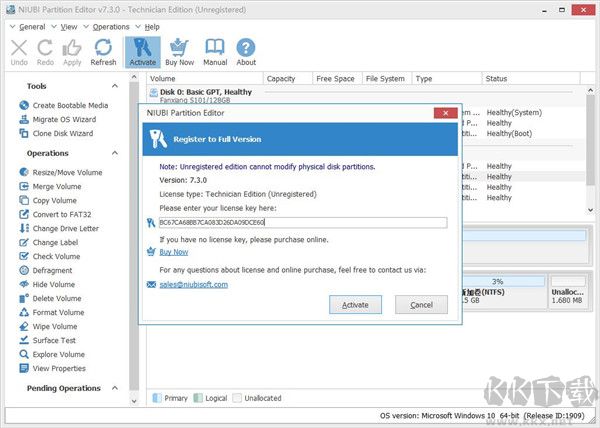Click the license key input field
The height and width of the screenshot is (428, 600).
pyautogui.click(x=303, y=223)
